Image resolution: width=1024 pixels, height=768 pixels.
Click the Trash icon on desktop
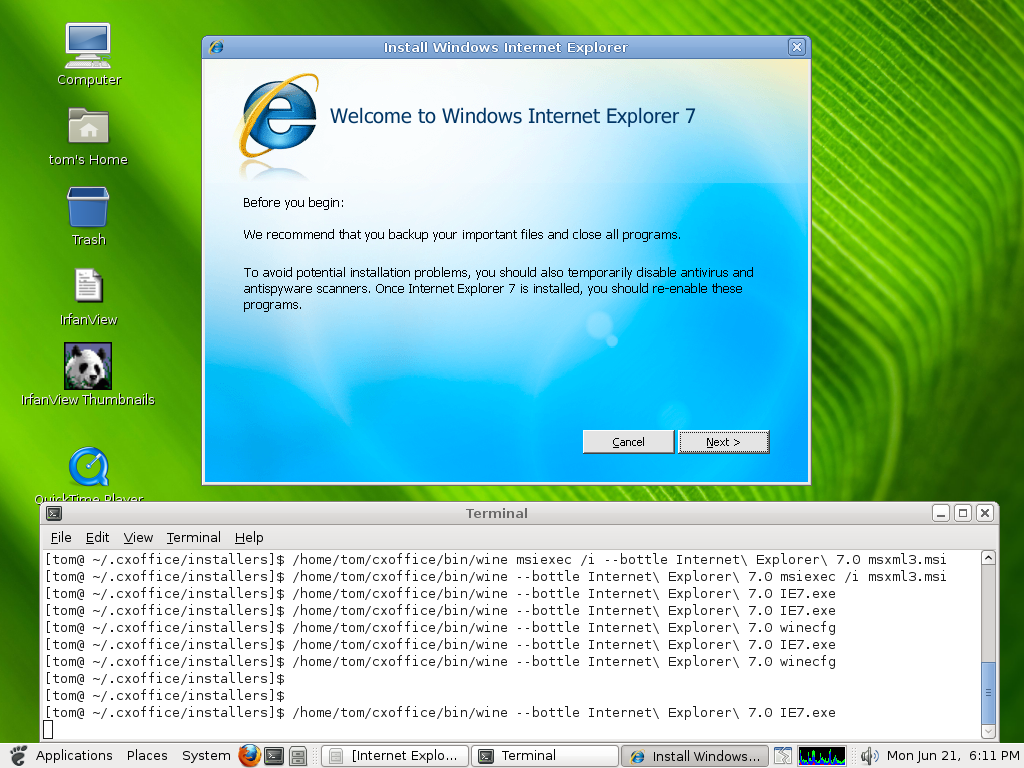(x=88, y=208)
